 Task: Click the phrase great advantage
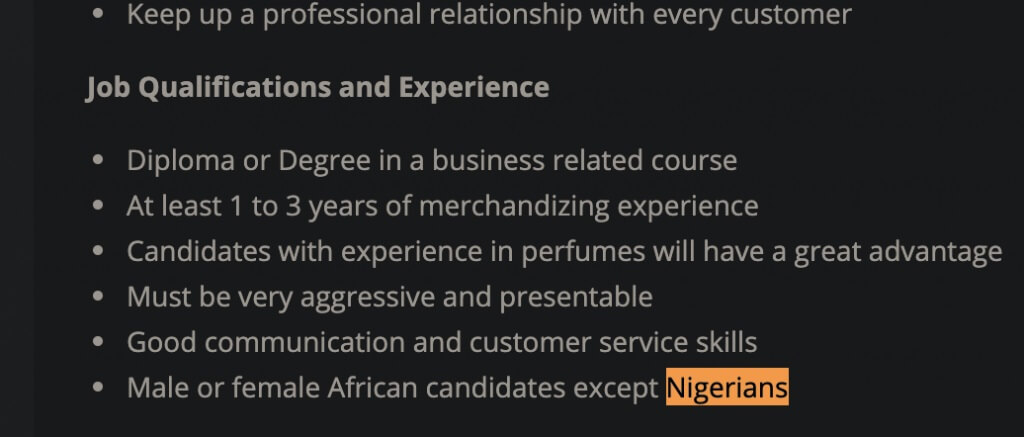coord(898,251)
